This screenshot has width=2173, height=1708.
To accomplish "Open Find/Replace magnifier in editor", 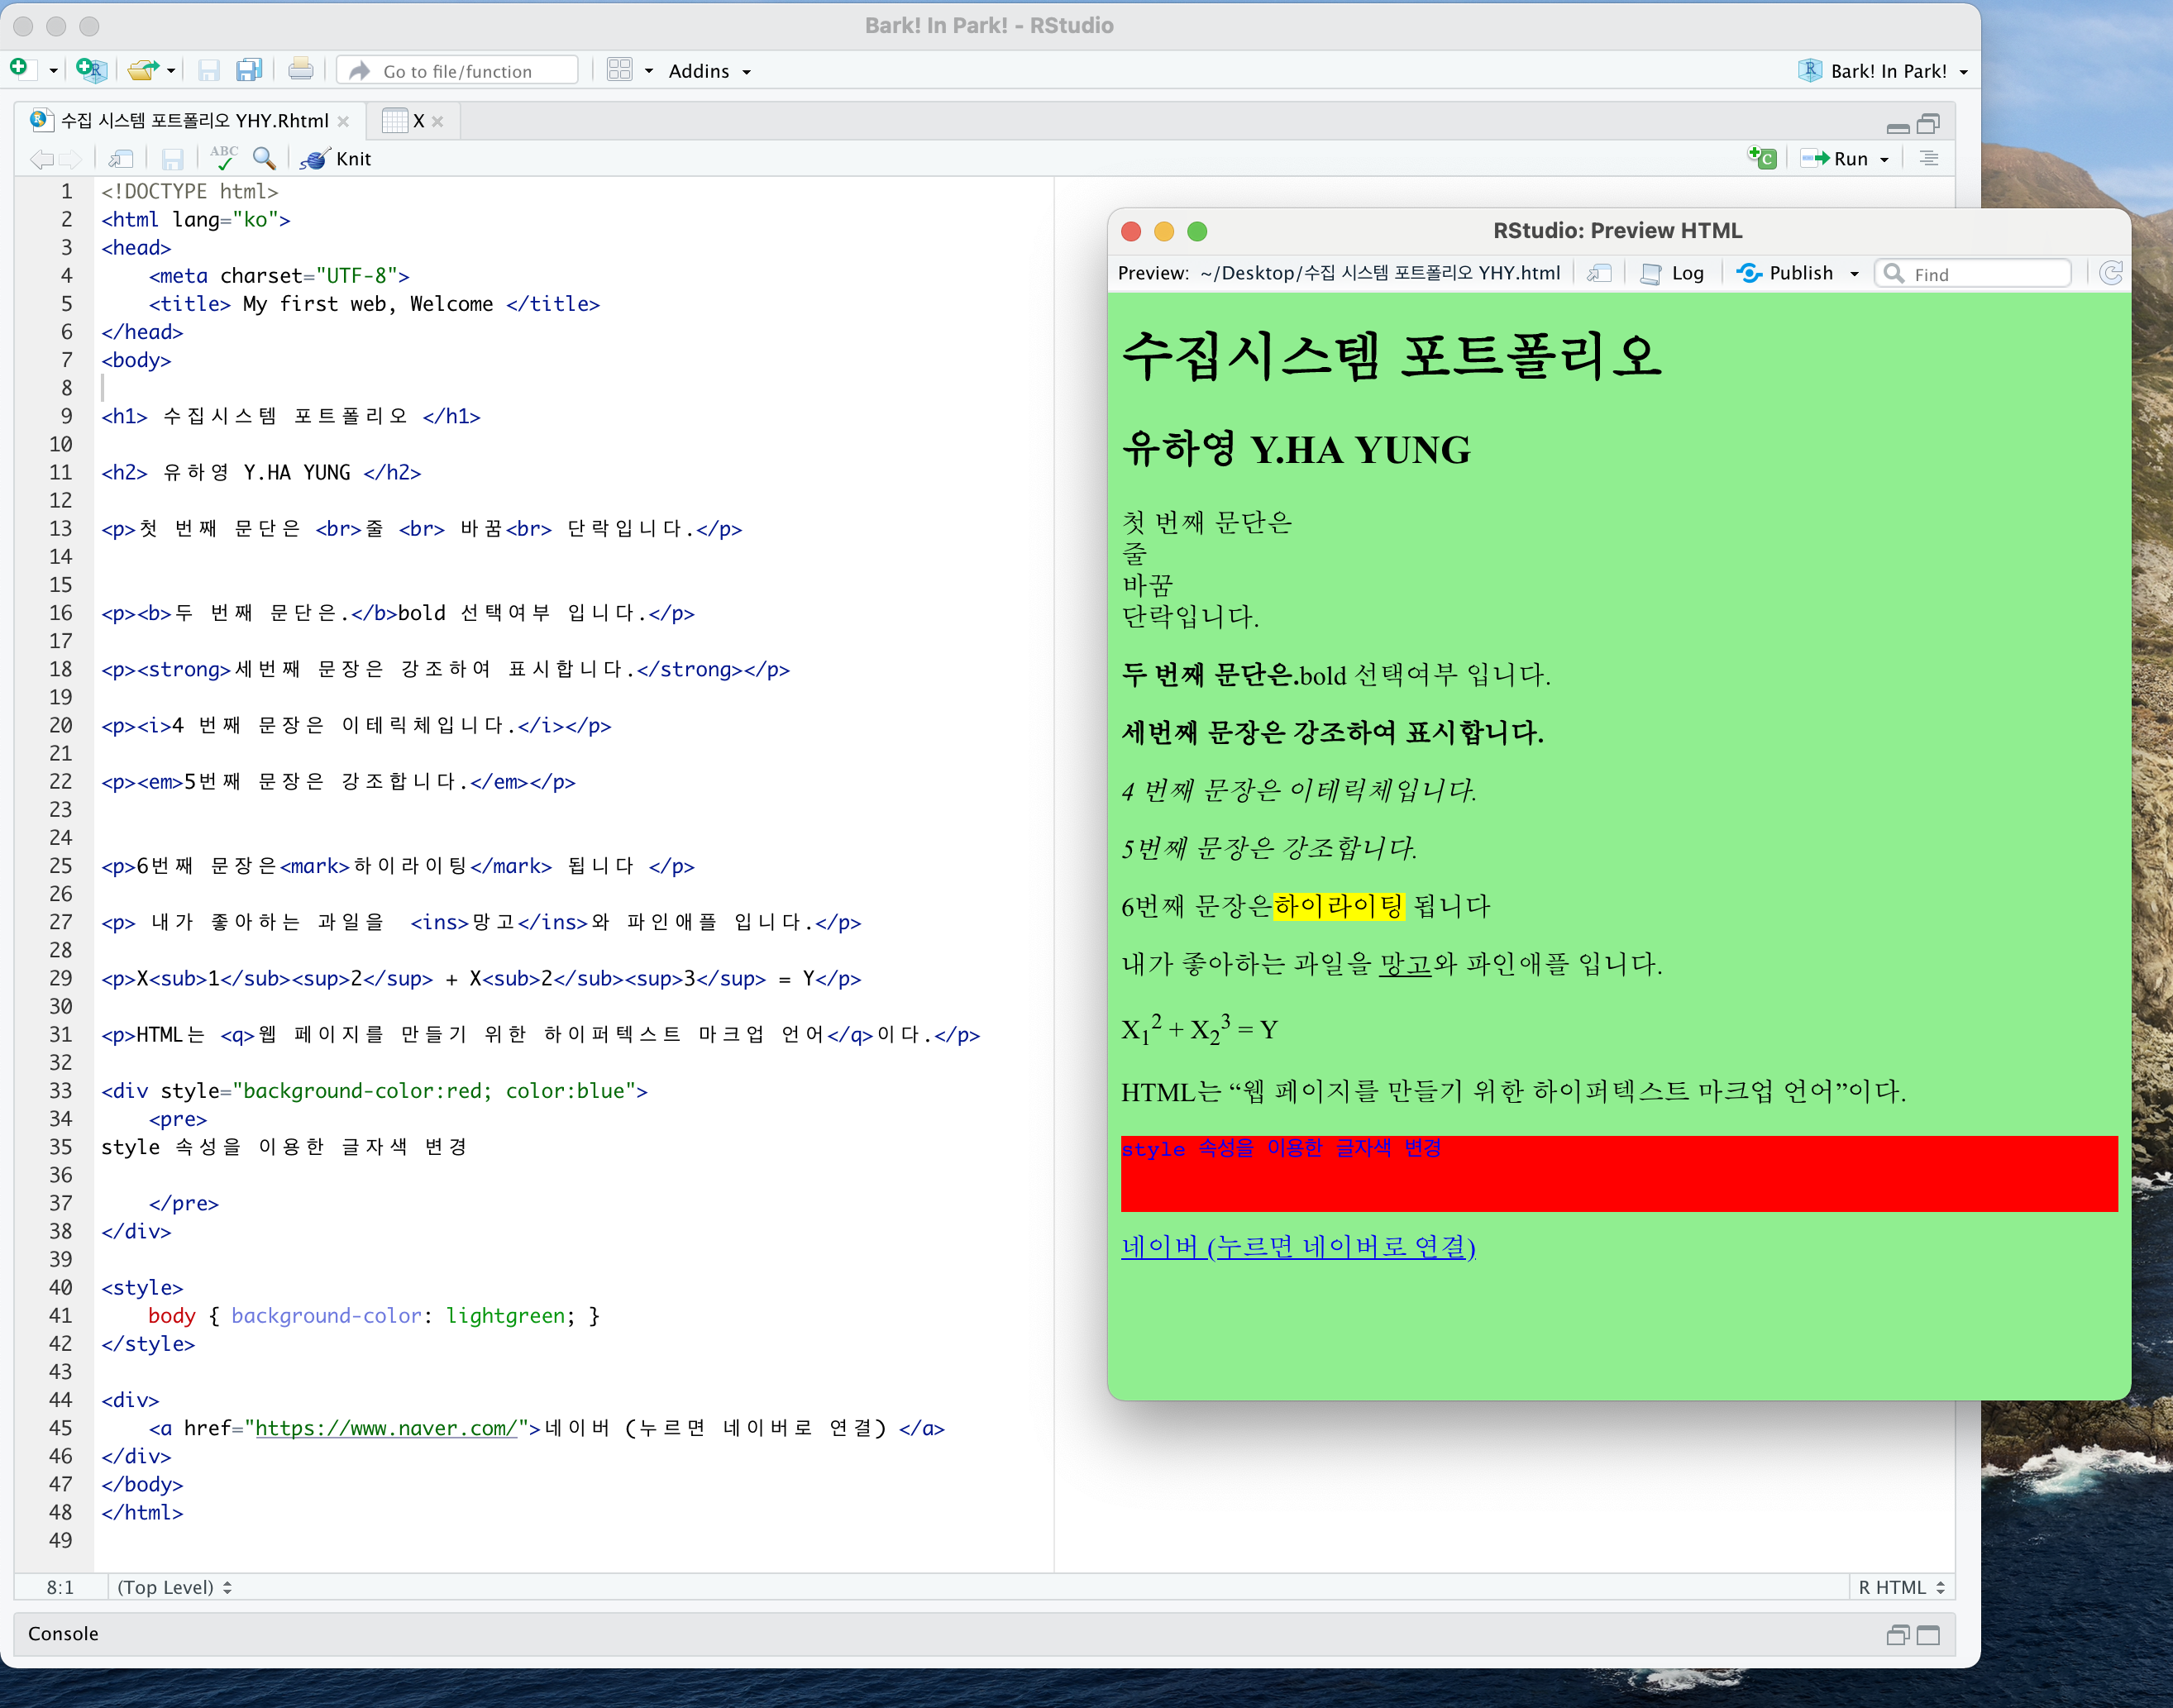I will click(264, 158).
